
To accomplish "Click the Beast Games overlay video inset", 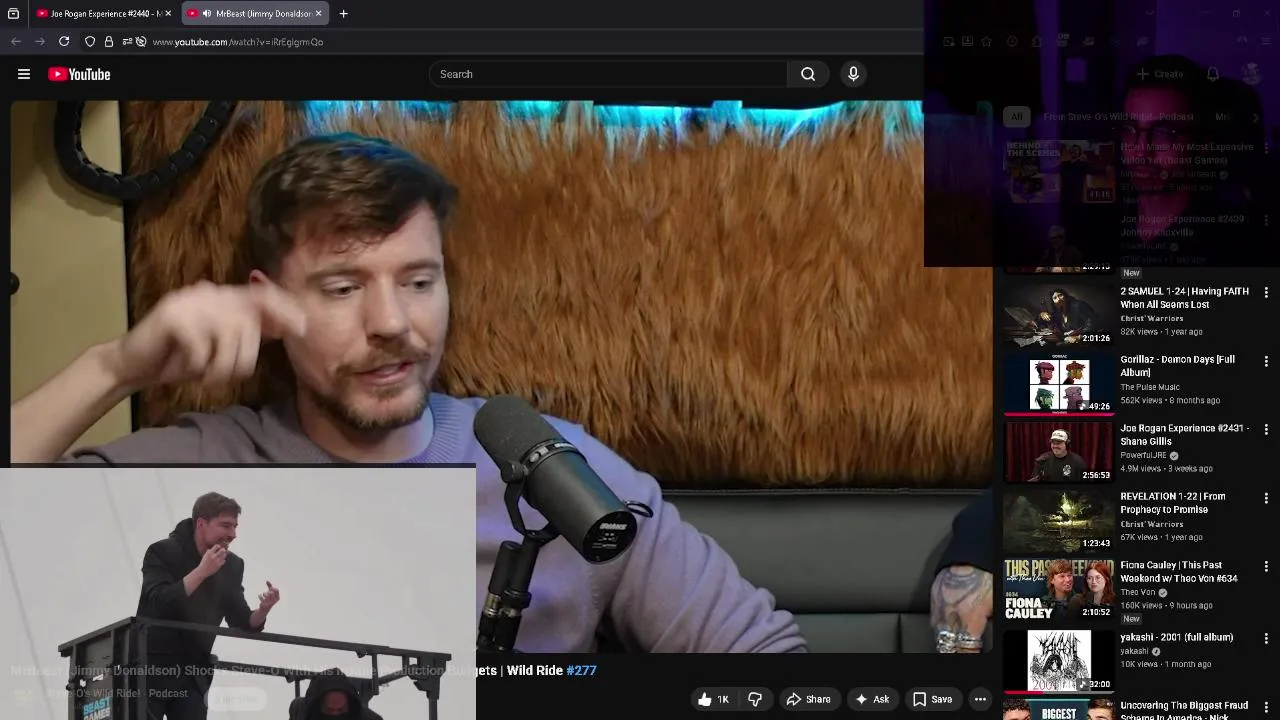I will pos(237,594).
